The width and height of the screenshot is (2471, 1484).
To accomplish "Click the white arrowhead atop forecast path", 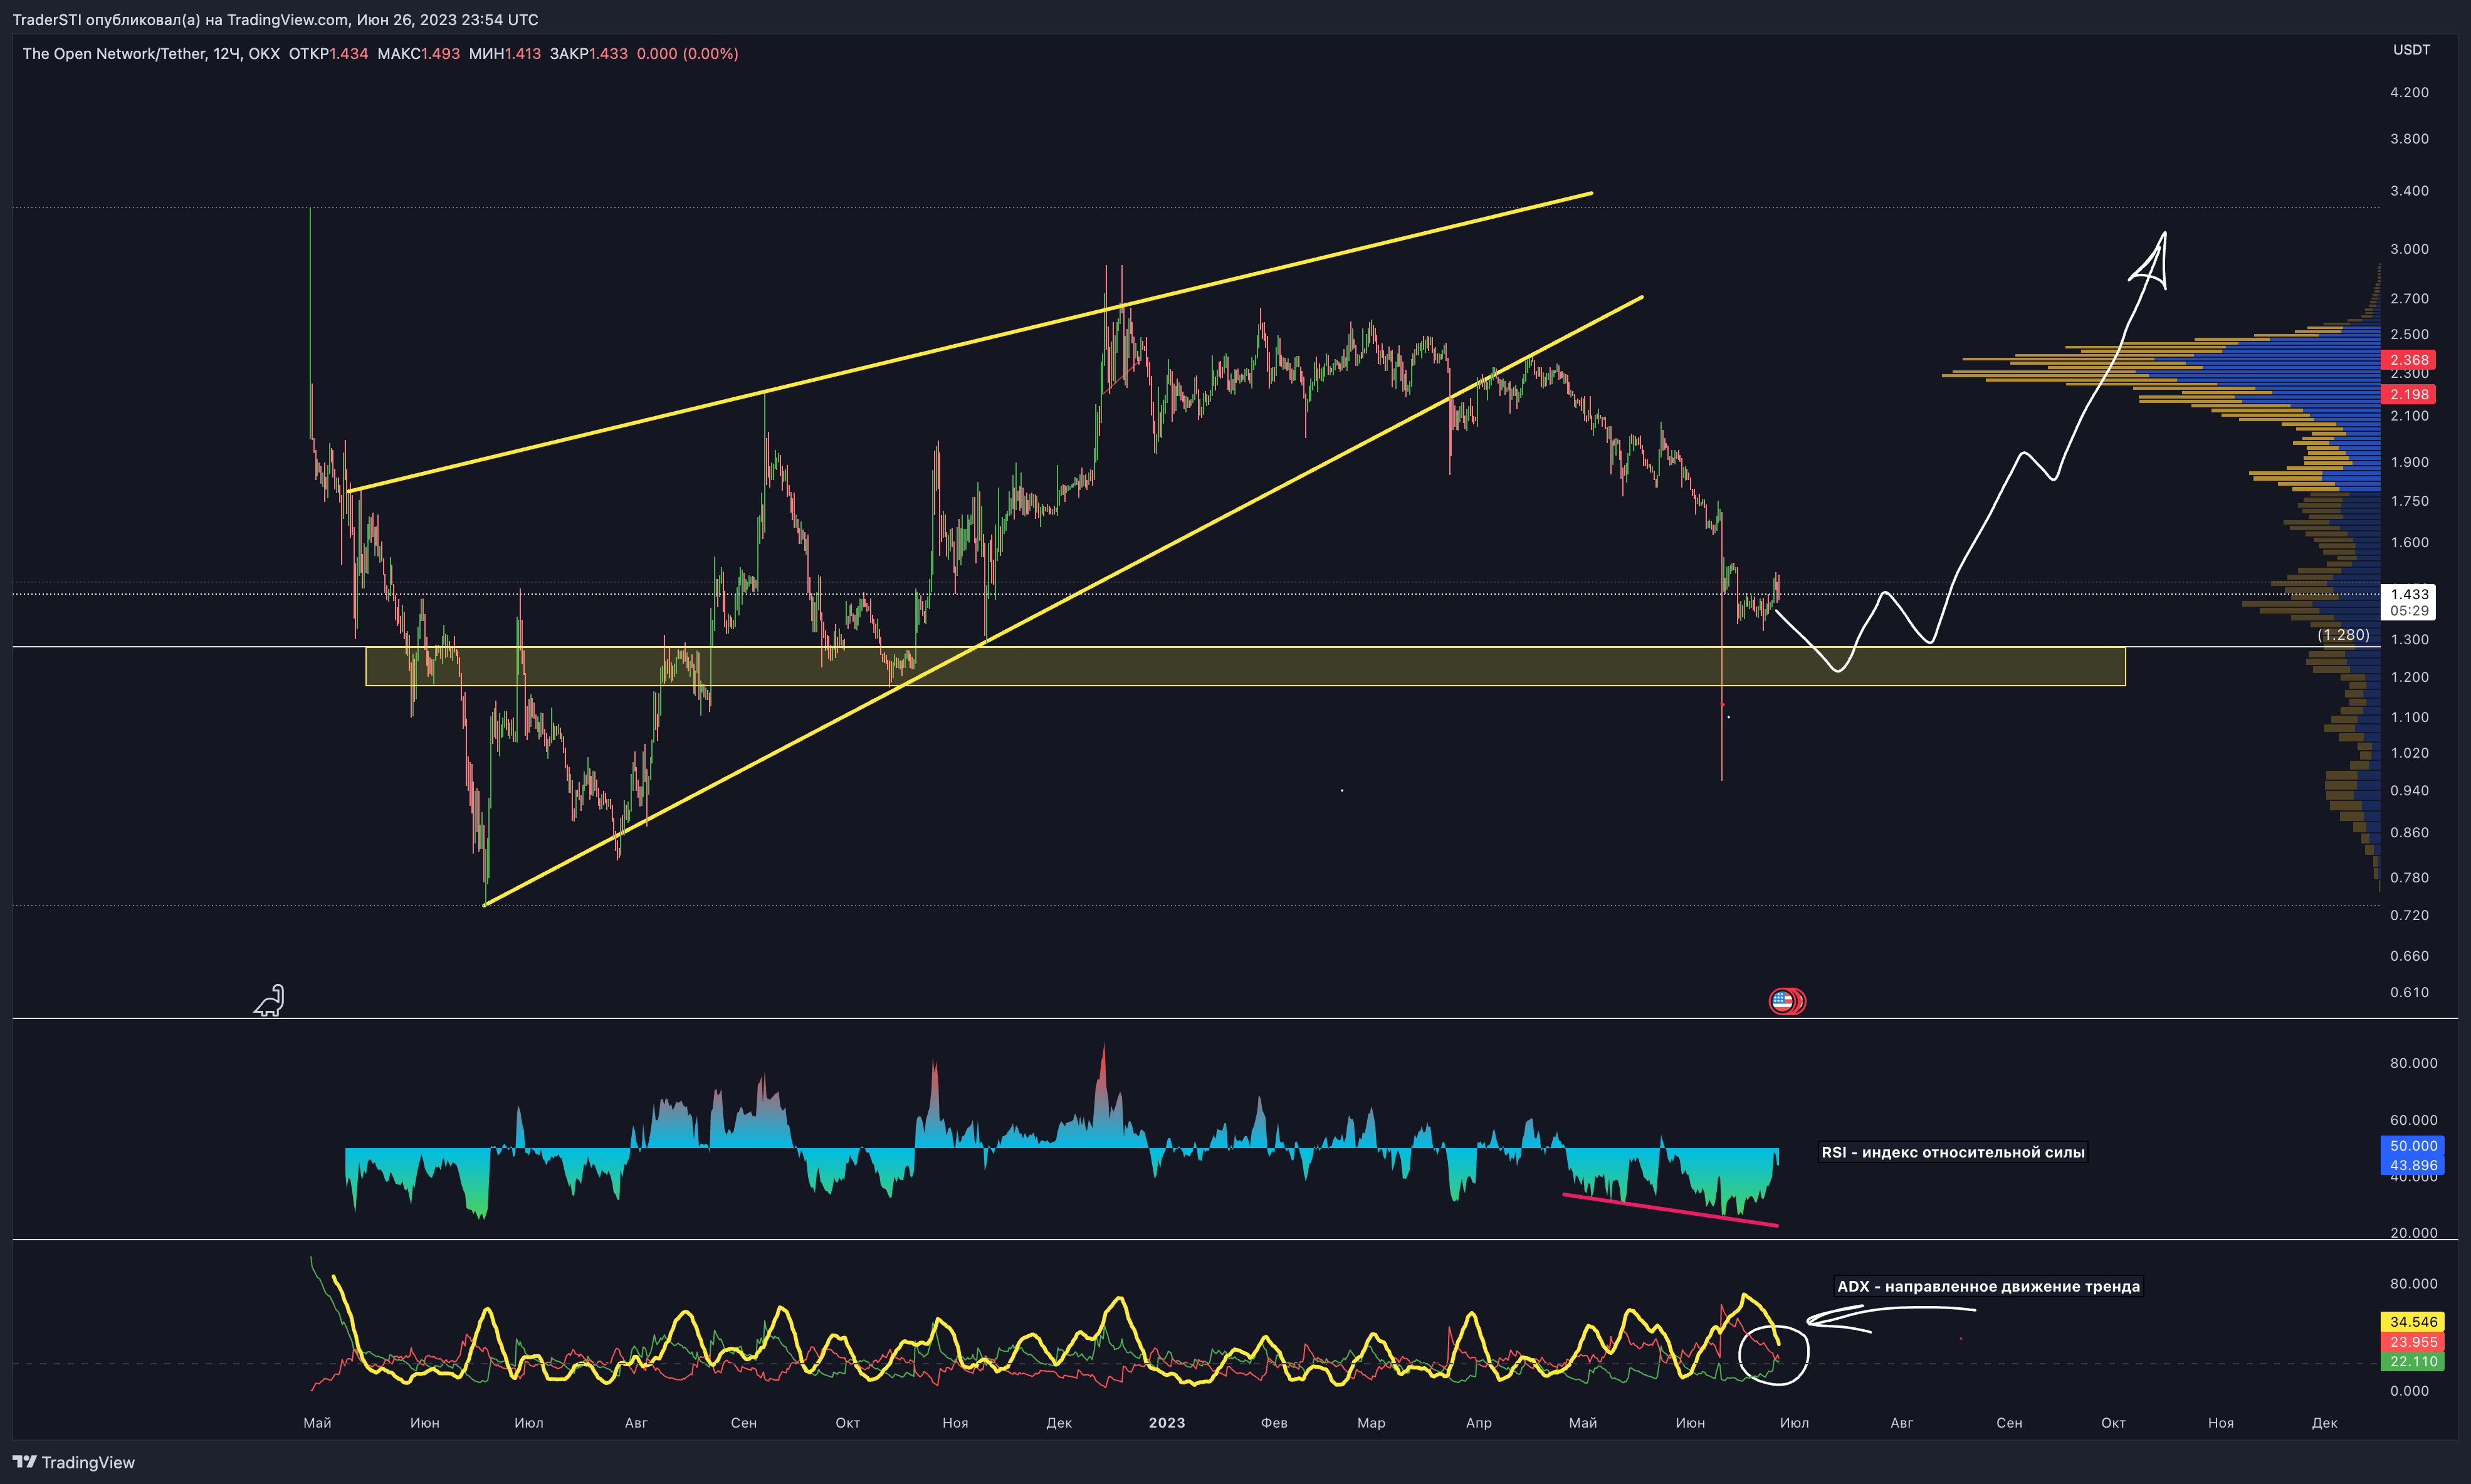I will [2152, 263].
